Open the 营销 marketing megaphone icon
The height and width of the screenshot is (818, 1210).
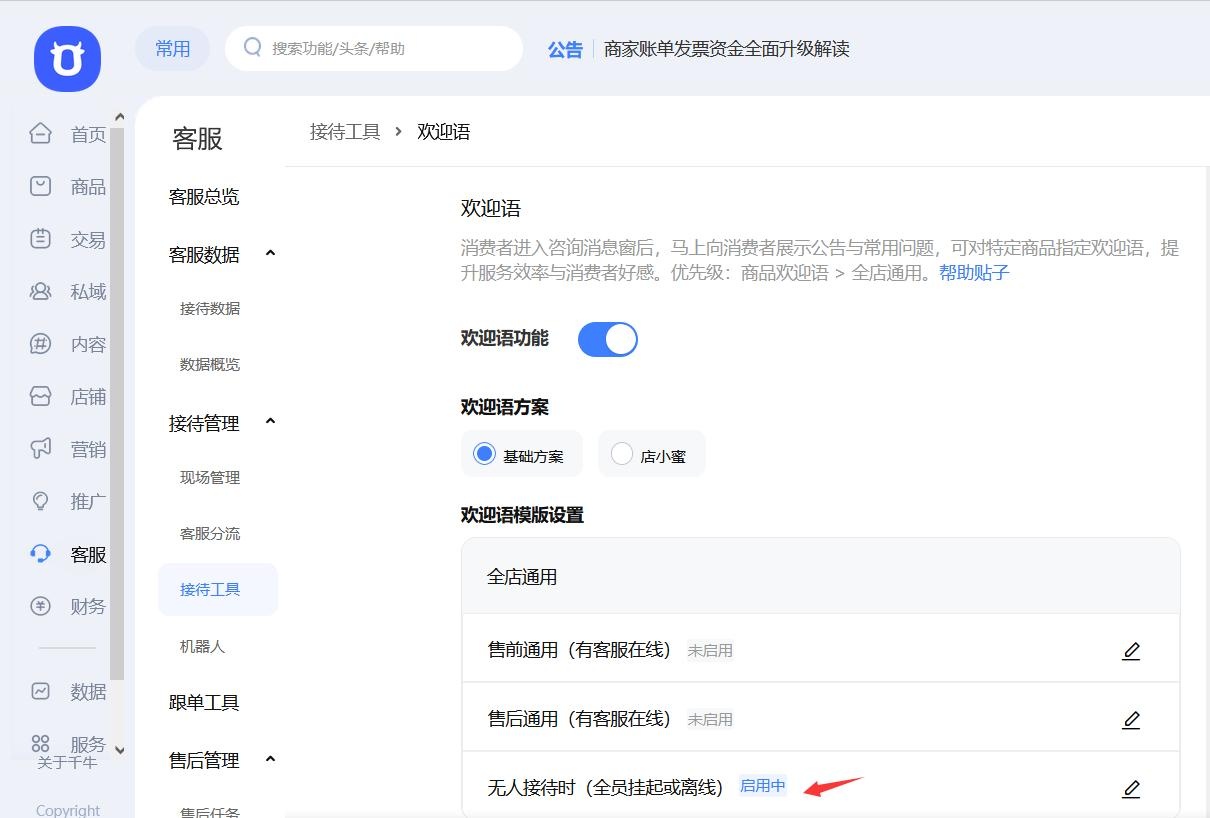click(40, 449)
